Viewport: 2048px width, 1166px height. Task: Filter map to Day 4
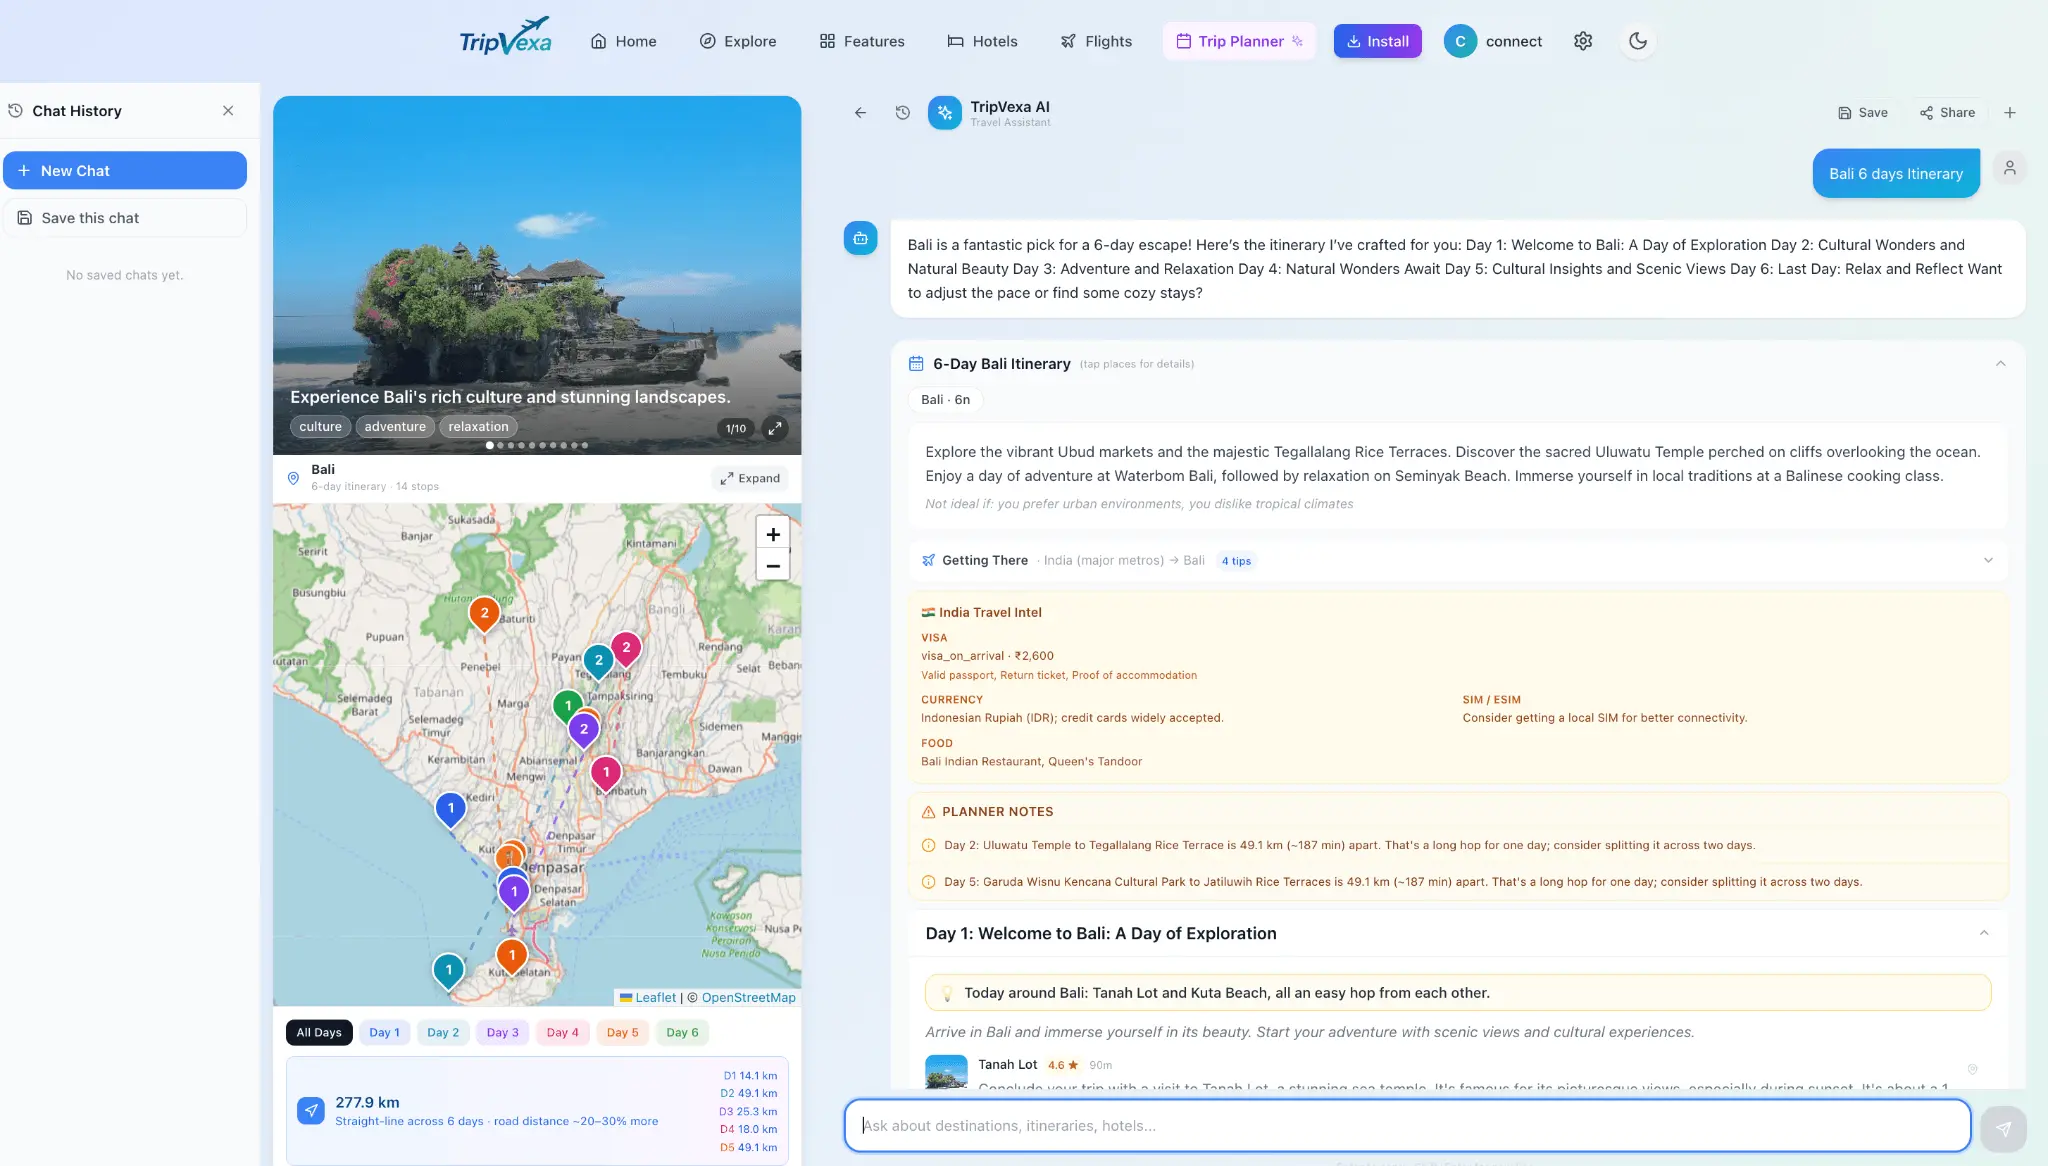click(x=563, y=1033)
